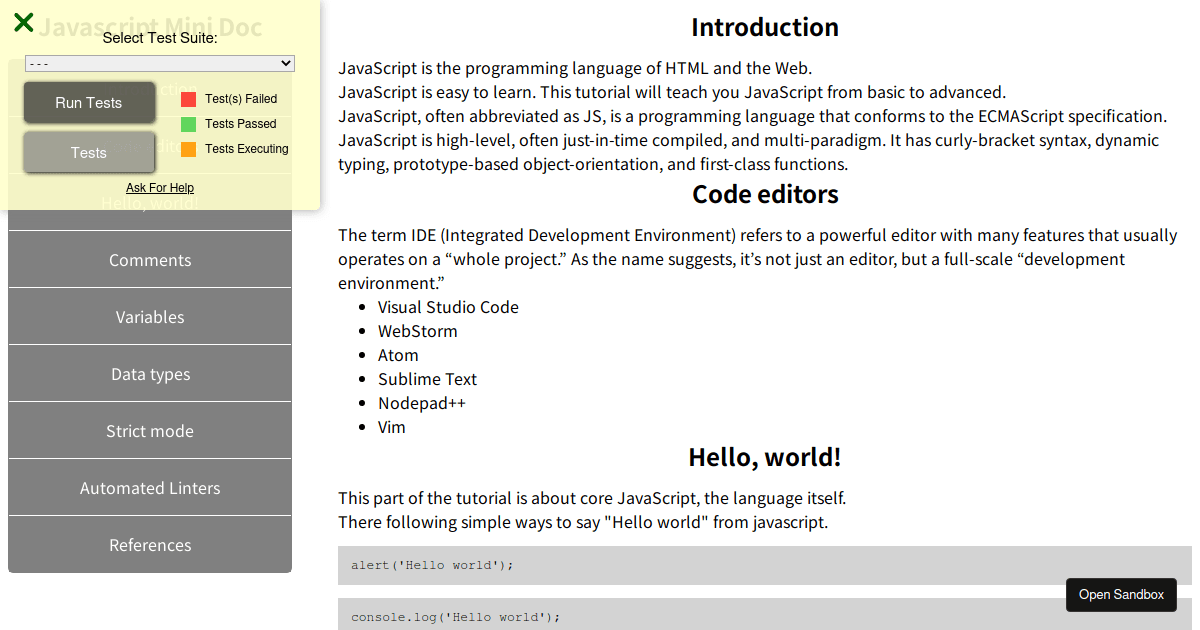Select Variables in the sidebar

click(x=149, y=316)
